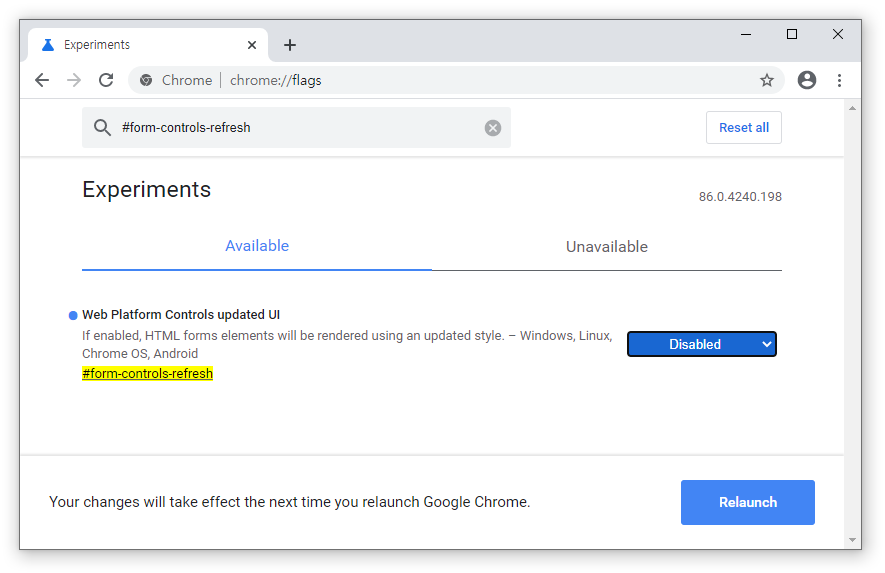This screenshot has width=885, height=573.
Task: Focus the search flags input field
Action: (x=296, y=128)
